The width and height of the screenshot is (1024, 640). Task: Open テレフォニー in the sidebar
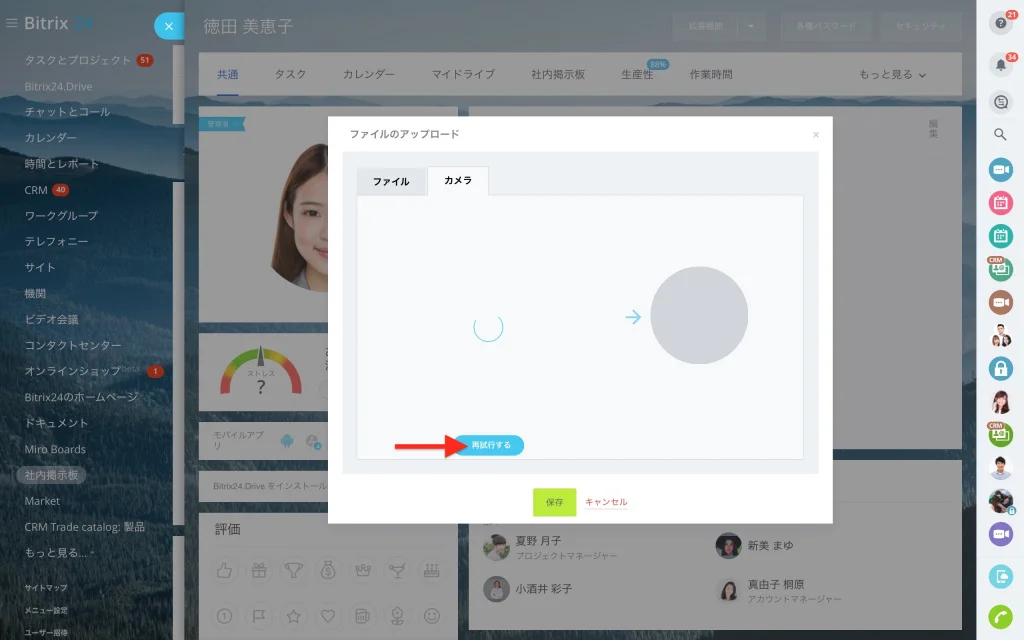[56, 241]
